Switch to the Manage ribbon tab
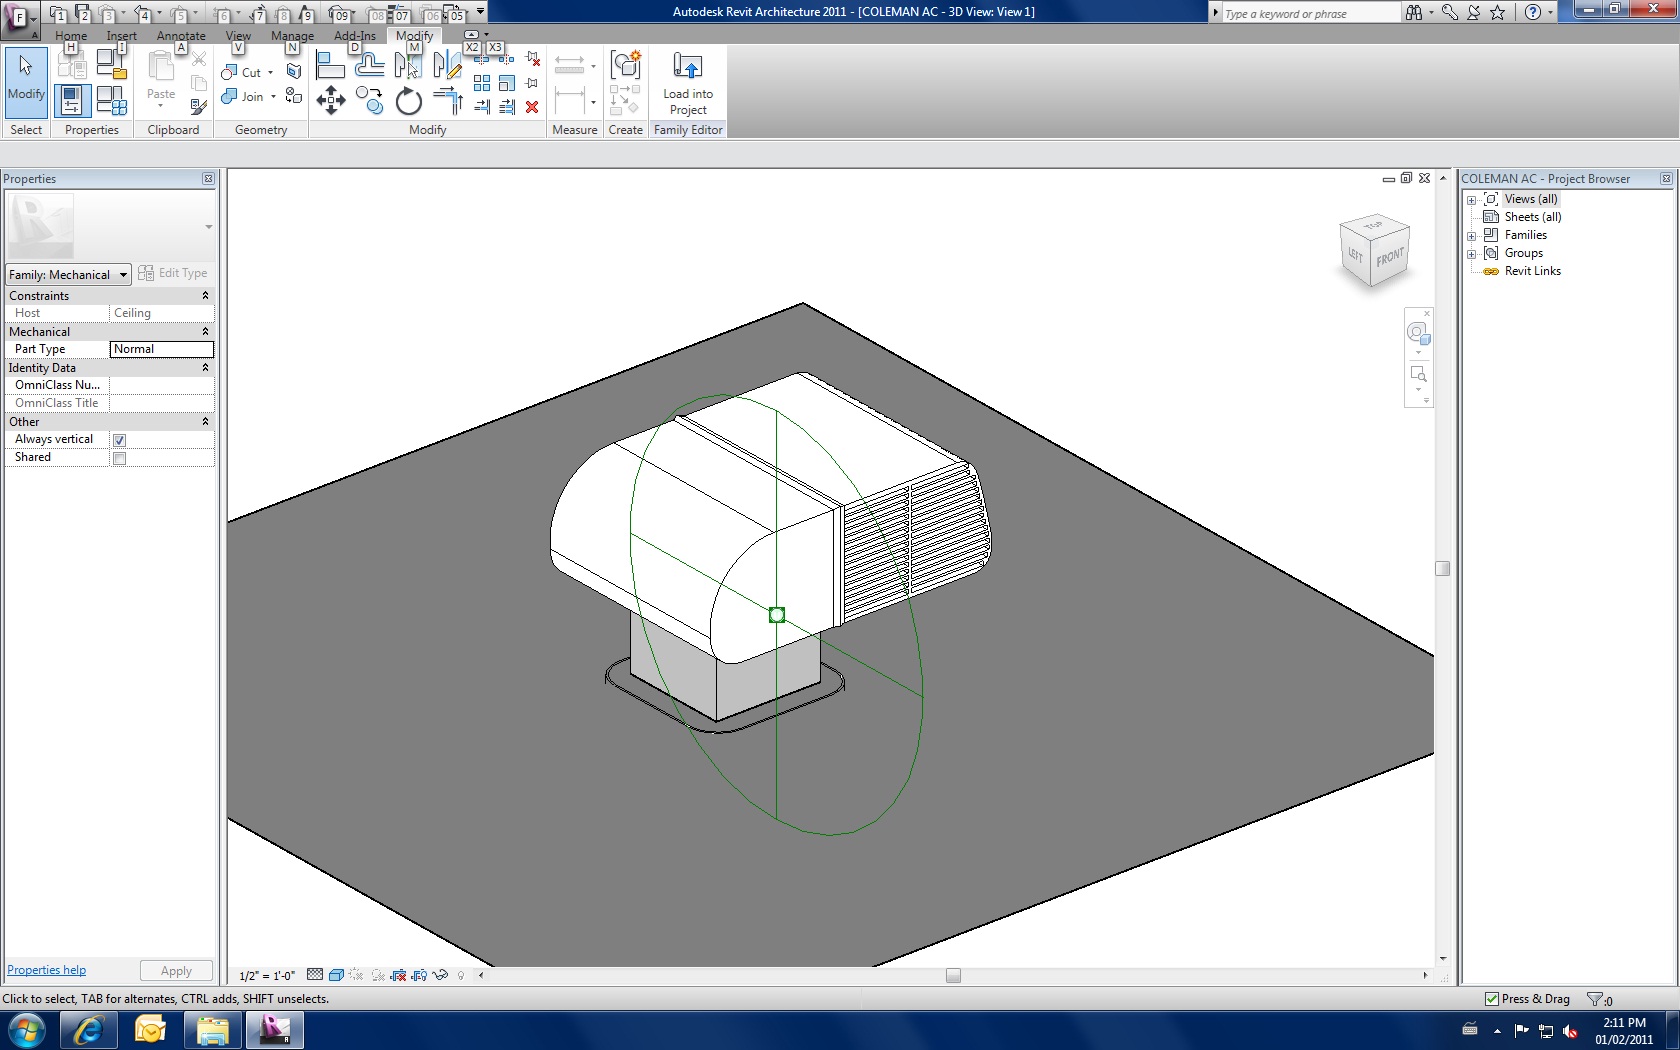This screenshot has height=1050, width=1680. 292,36
